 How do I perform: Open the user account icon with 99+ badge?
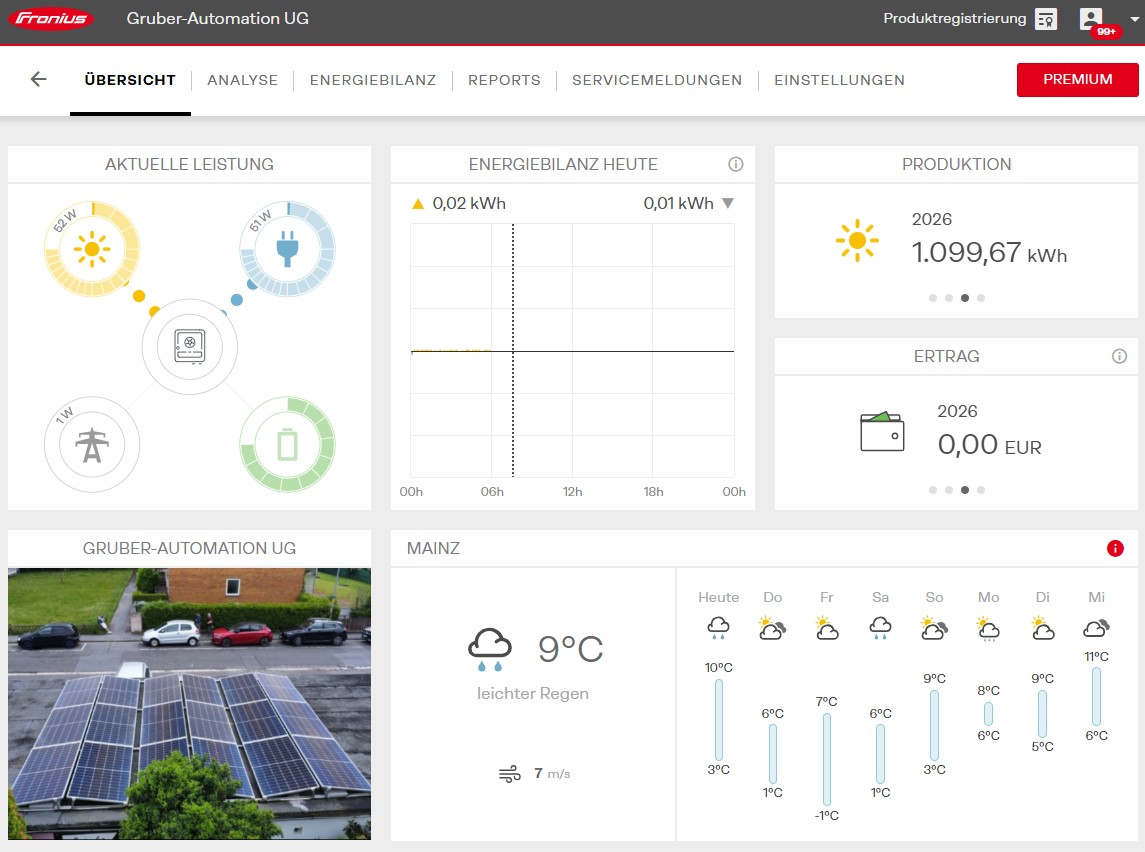pyautogui.click(x=1090, y=18)
